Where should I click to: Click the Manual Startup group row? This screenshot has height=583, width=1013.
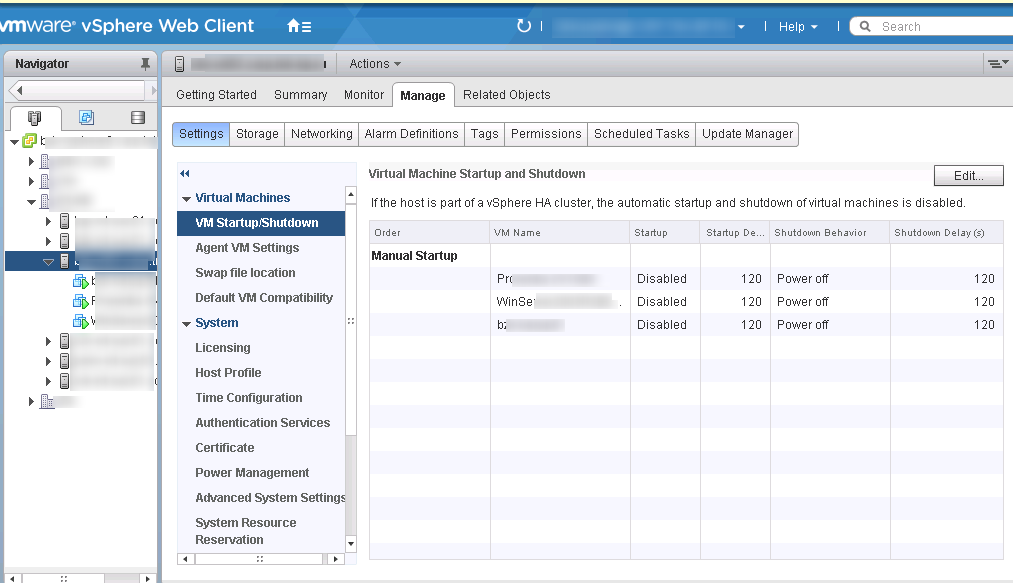[686, 256]
